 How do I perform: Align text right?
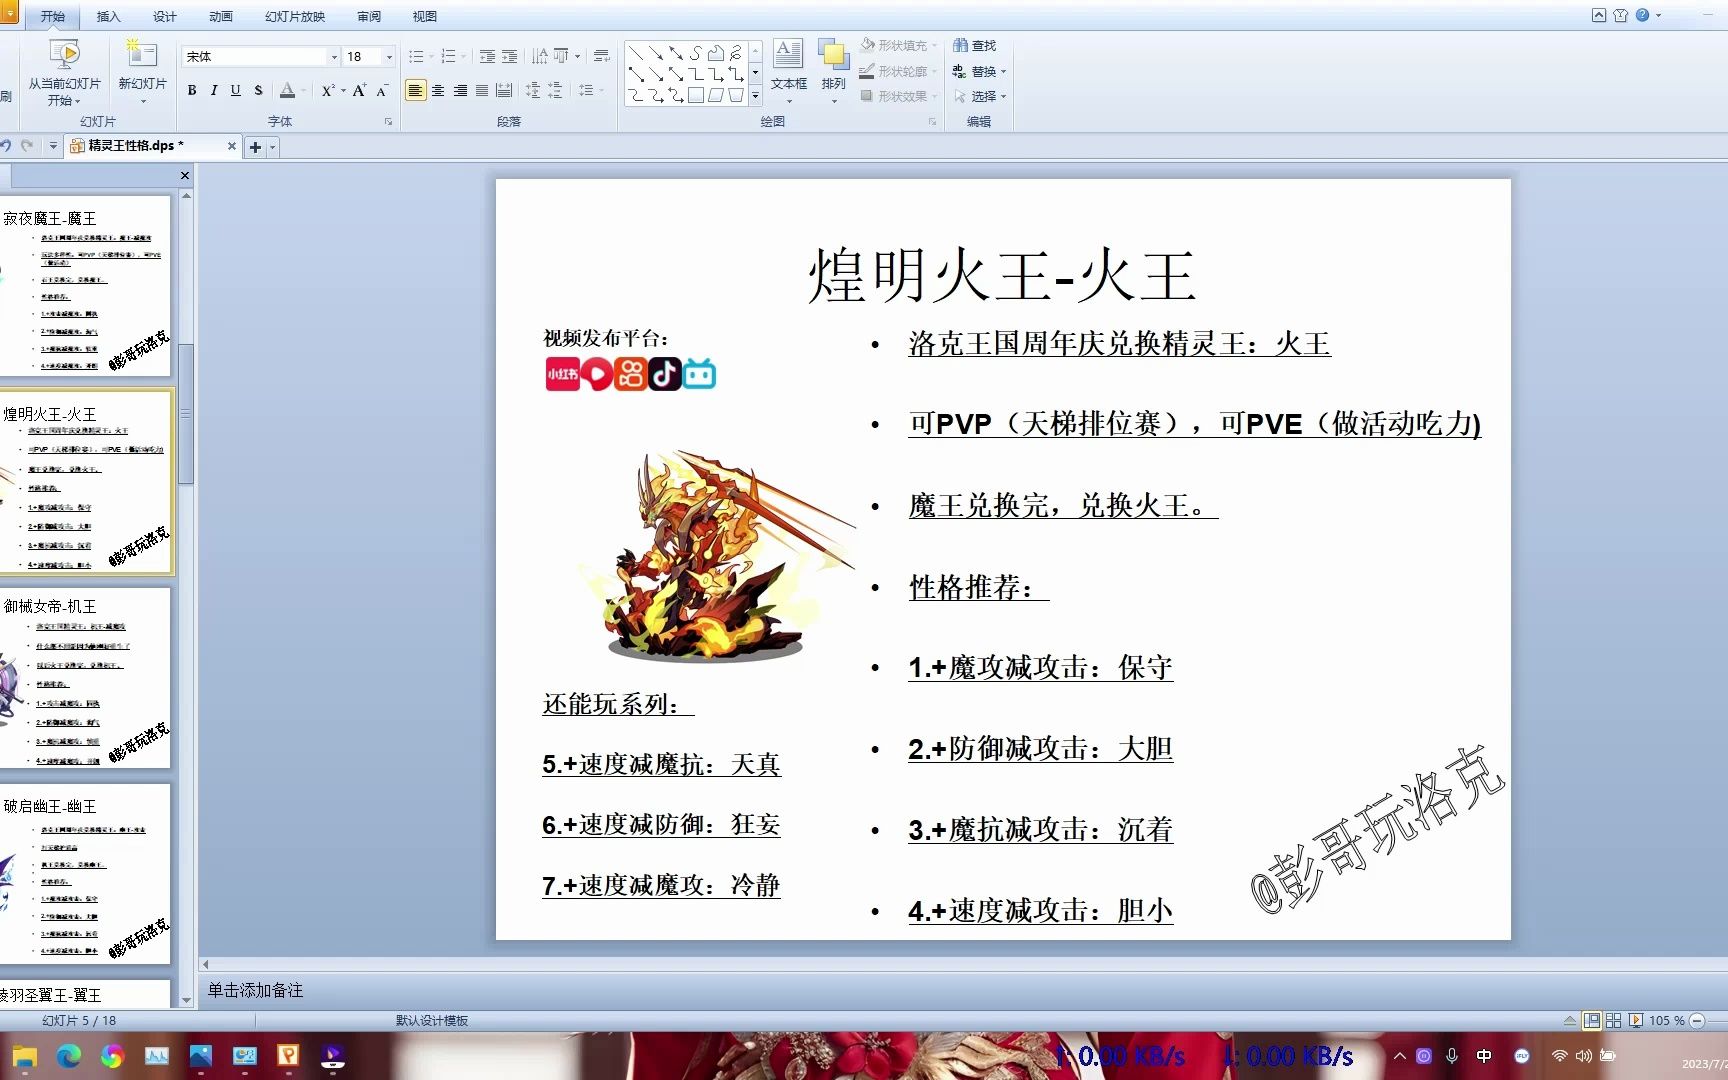click(460, 90)
